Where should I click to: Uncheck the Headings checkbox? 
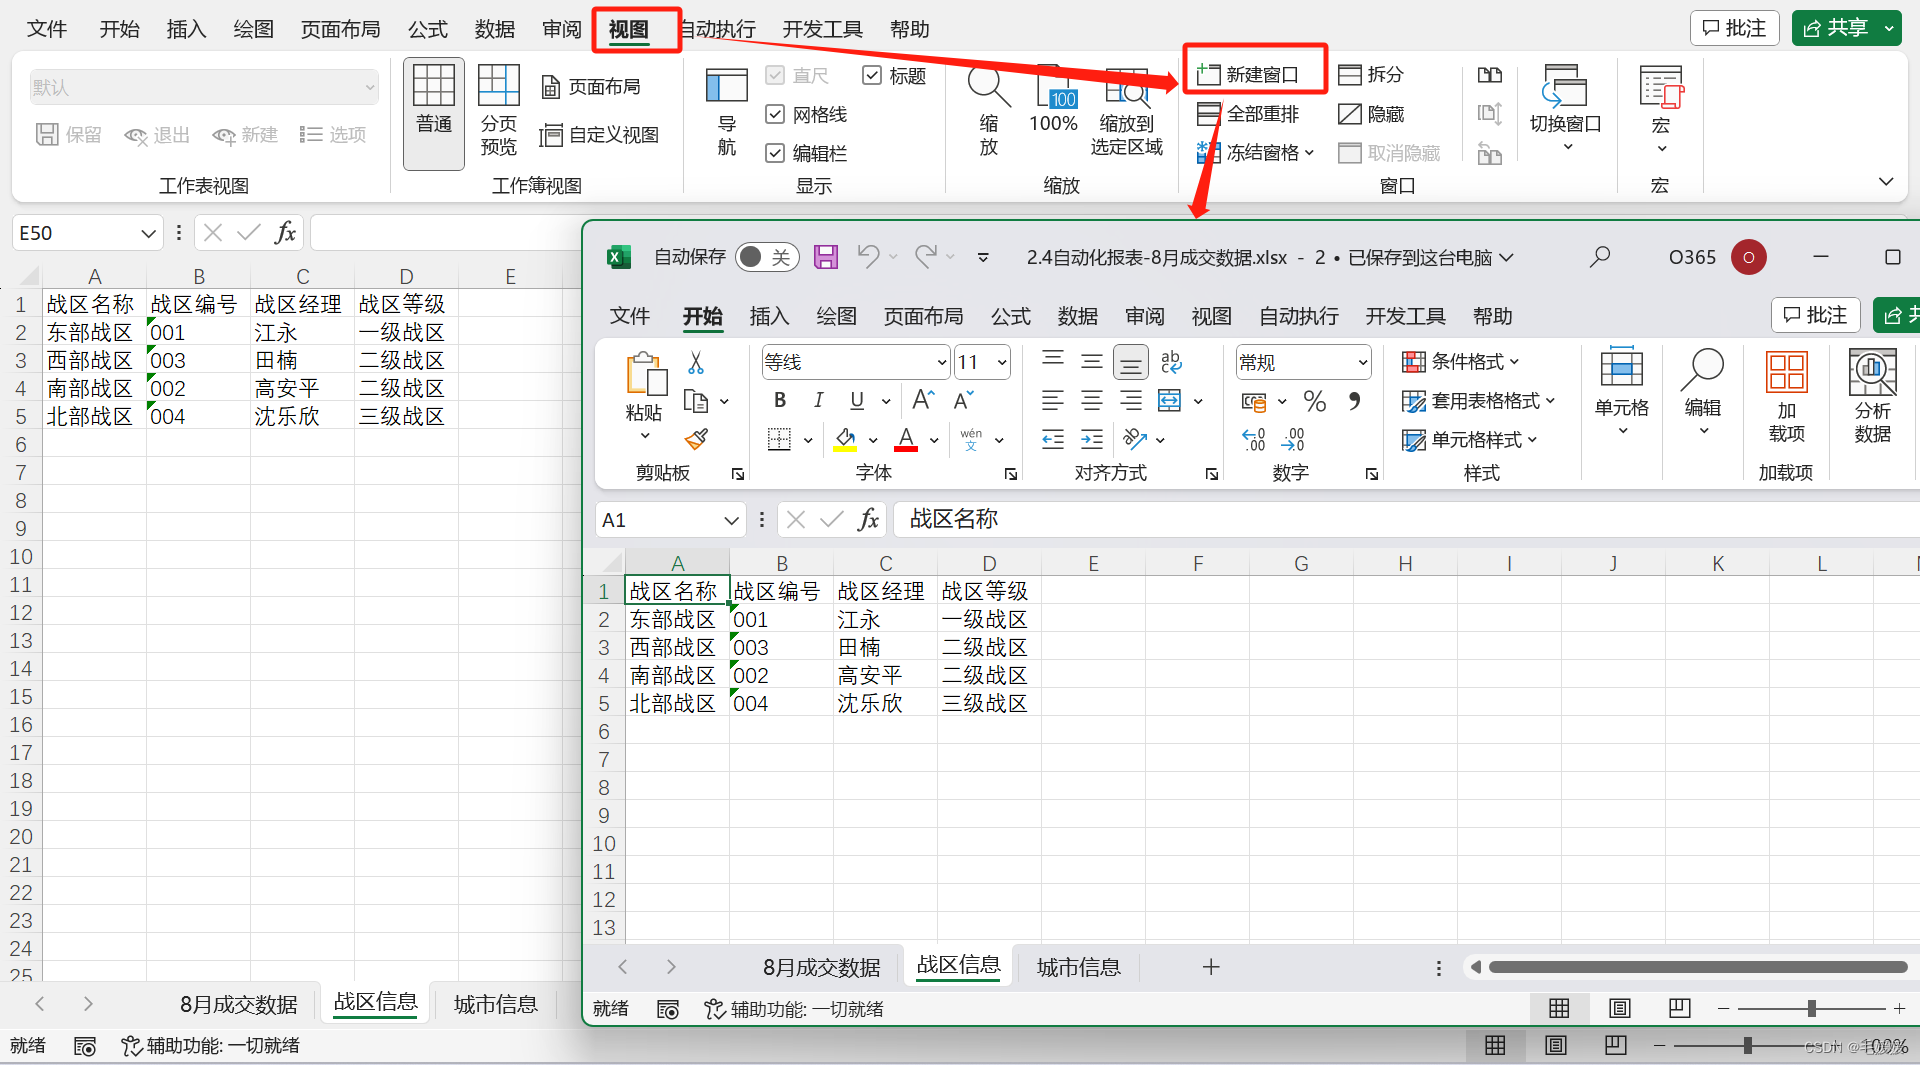click(x=871, y=76)
